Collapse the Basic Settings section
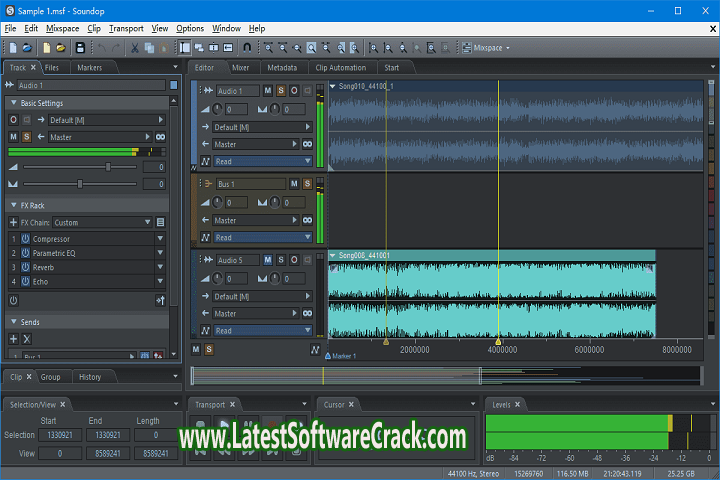The image size is (720, 480). coord(13,103)
